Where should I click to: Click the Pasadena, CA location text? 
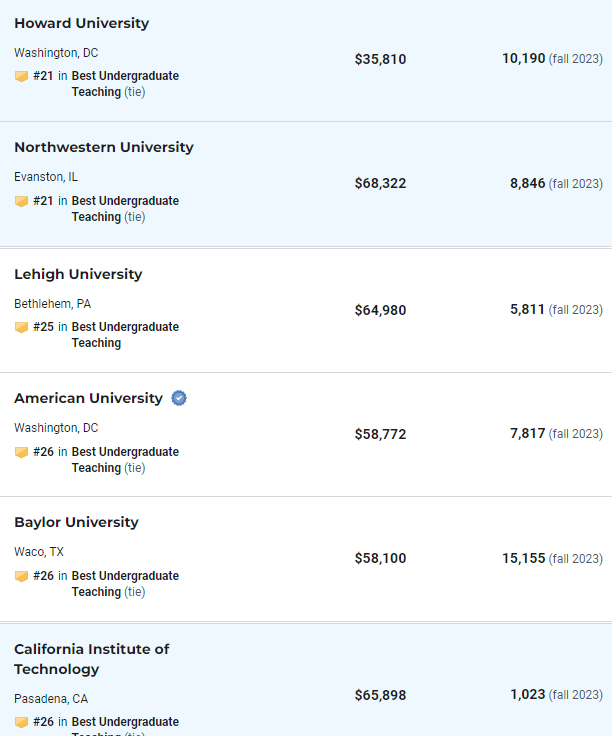(x=51, y=699)
